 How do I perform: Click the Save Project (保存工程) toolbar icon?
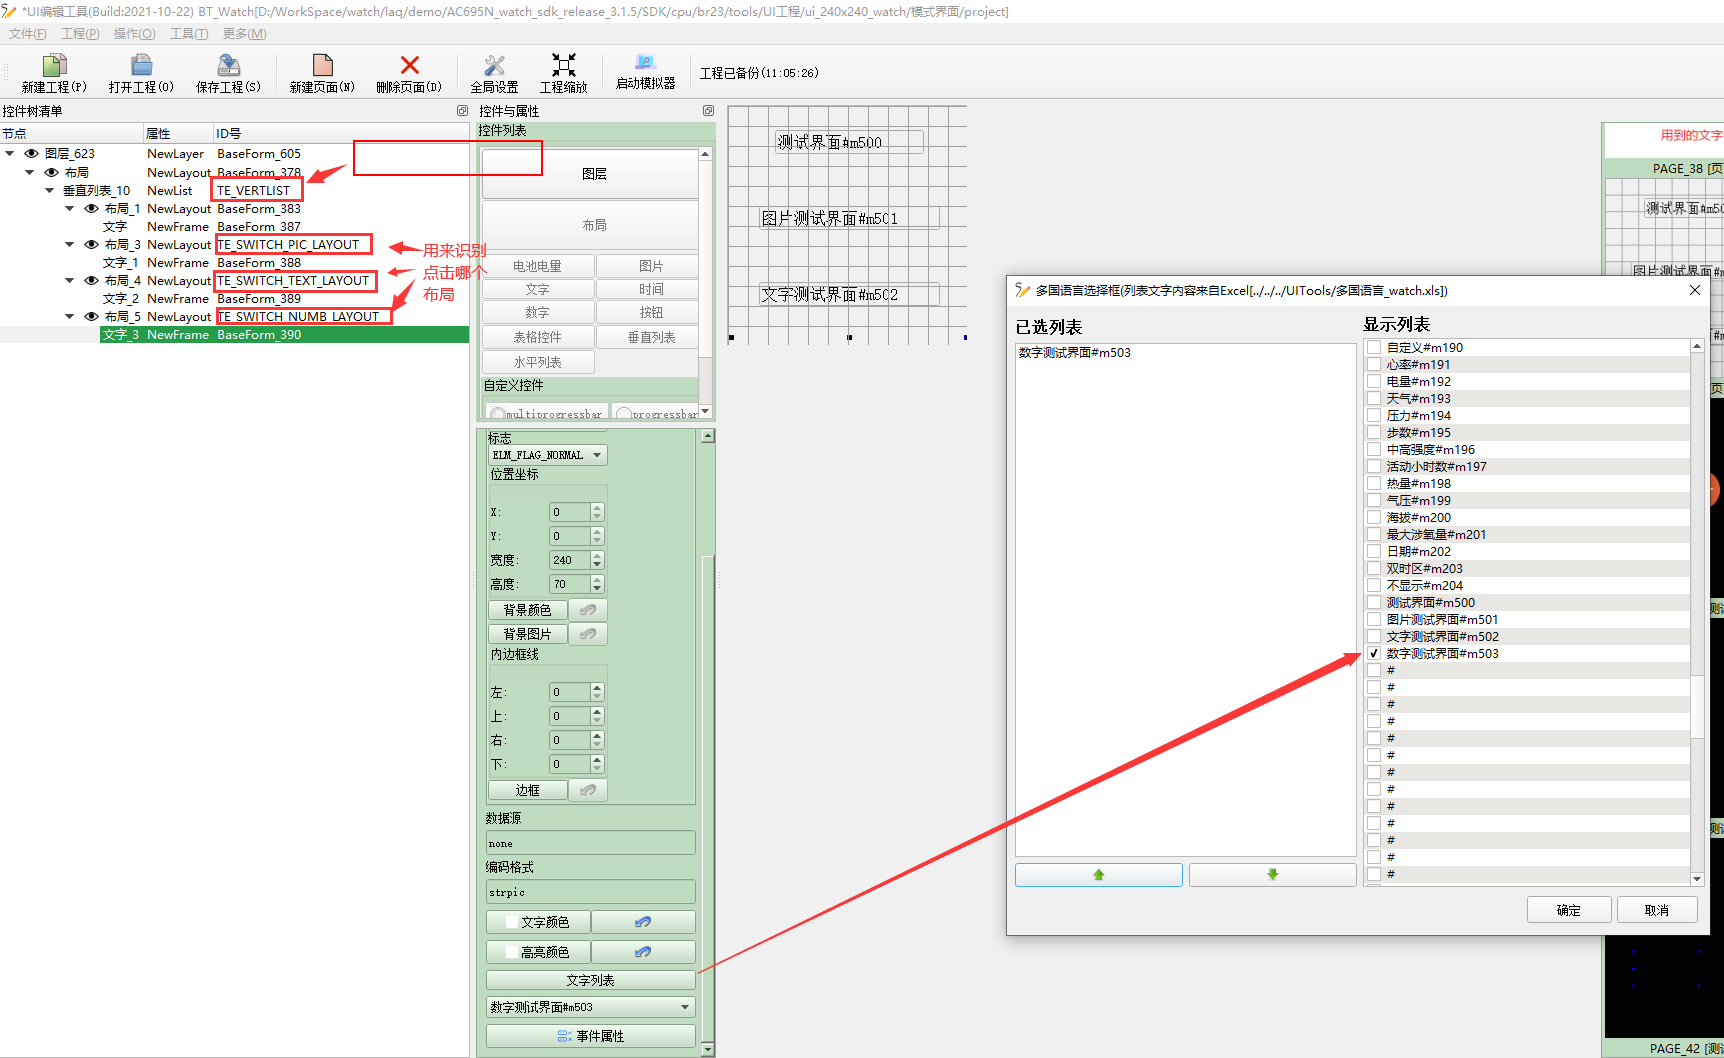[x=228, y=66]
